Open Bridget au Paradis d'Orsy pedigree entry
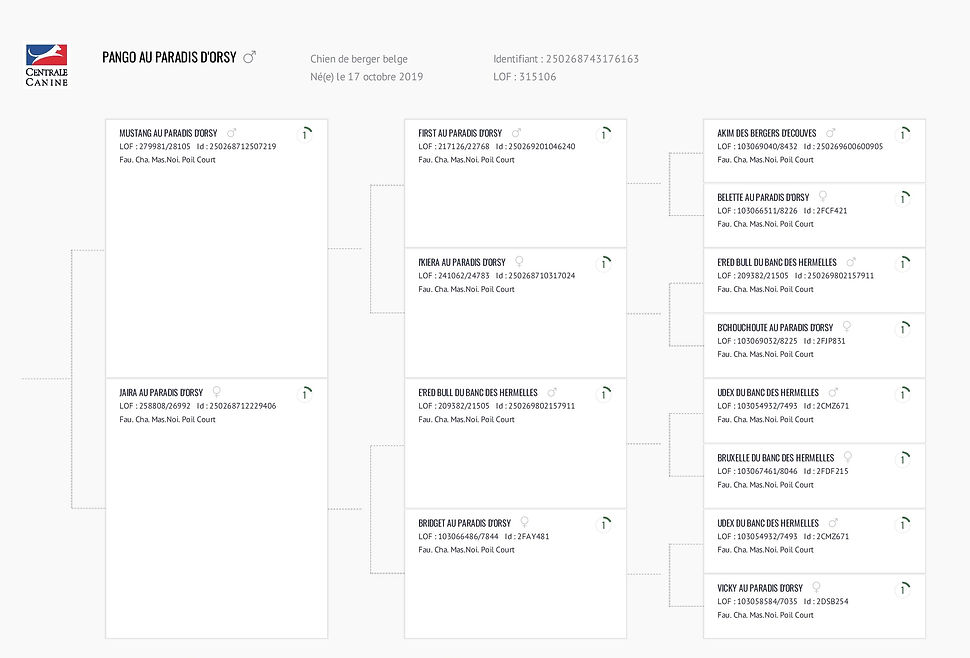 pyautogui.click(x=465, y=523)
